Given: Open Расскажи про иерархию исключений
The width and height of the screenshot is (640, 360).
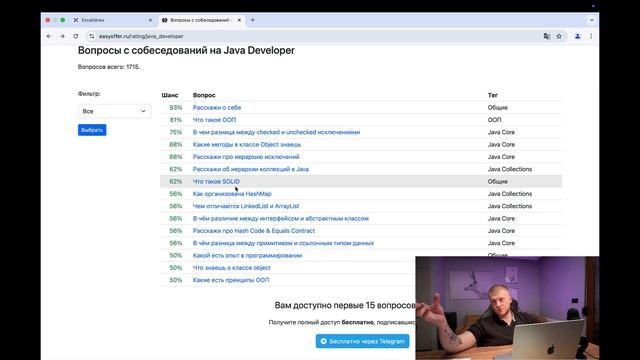Looking at the screenshot, I should click(x=246, y=157).
